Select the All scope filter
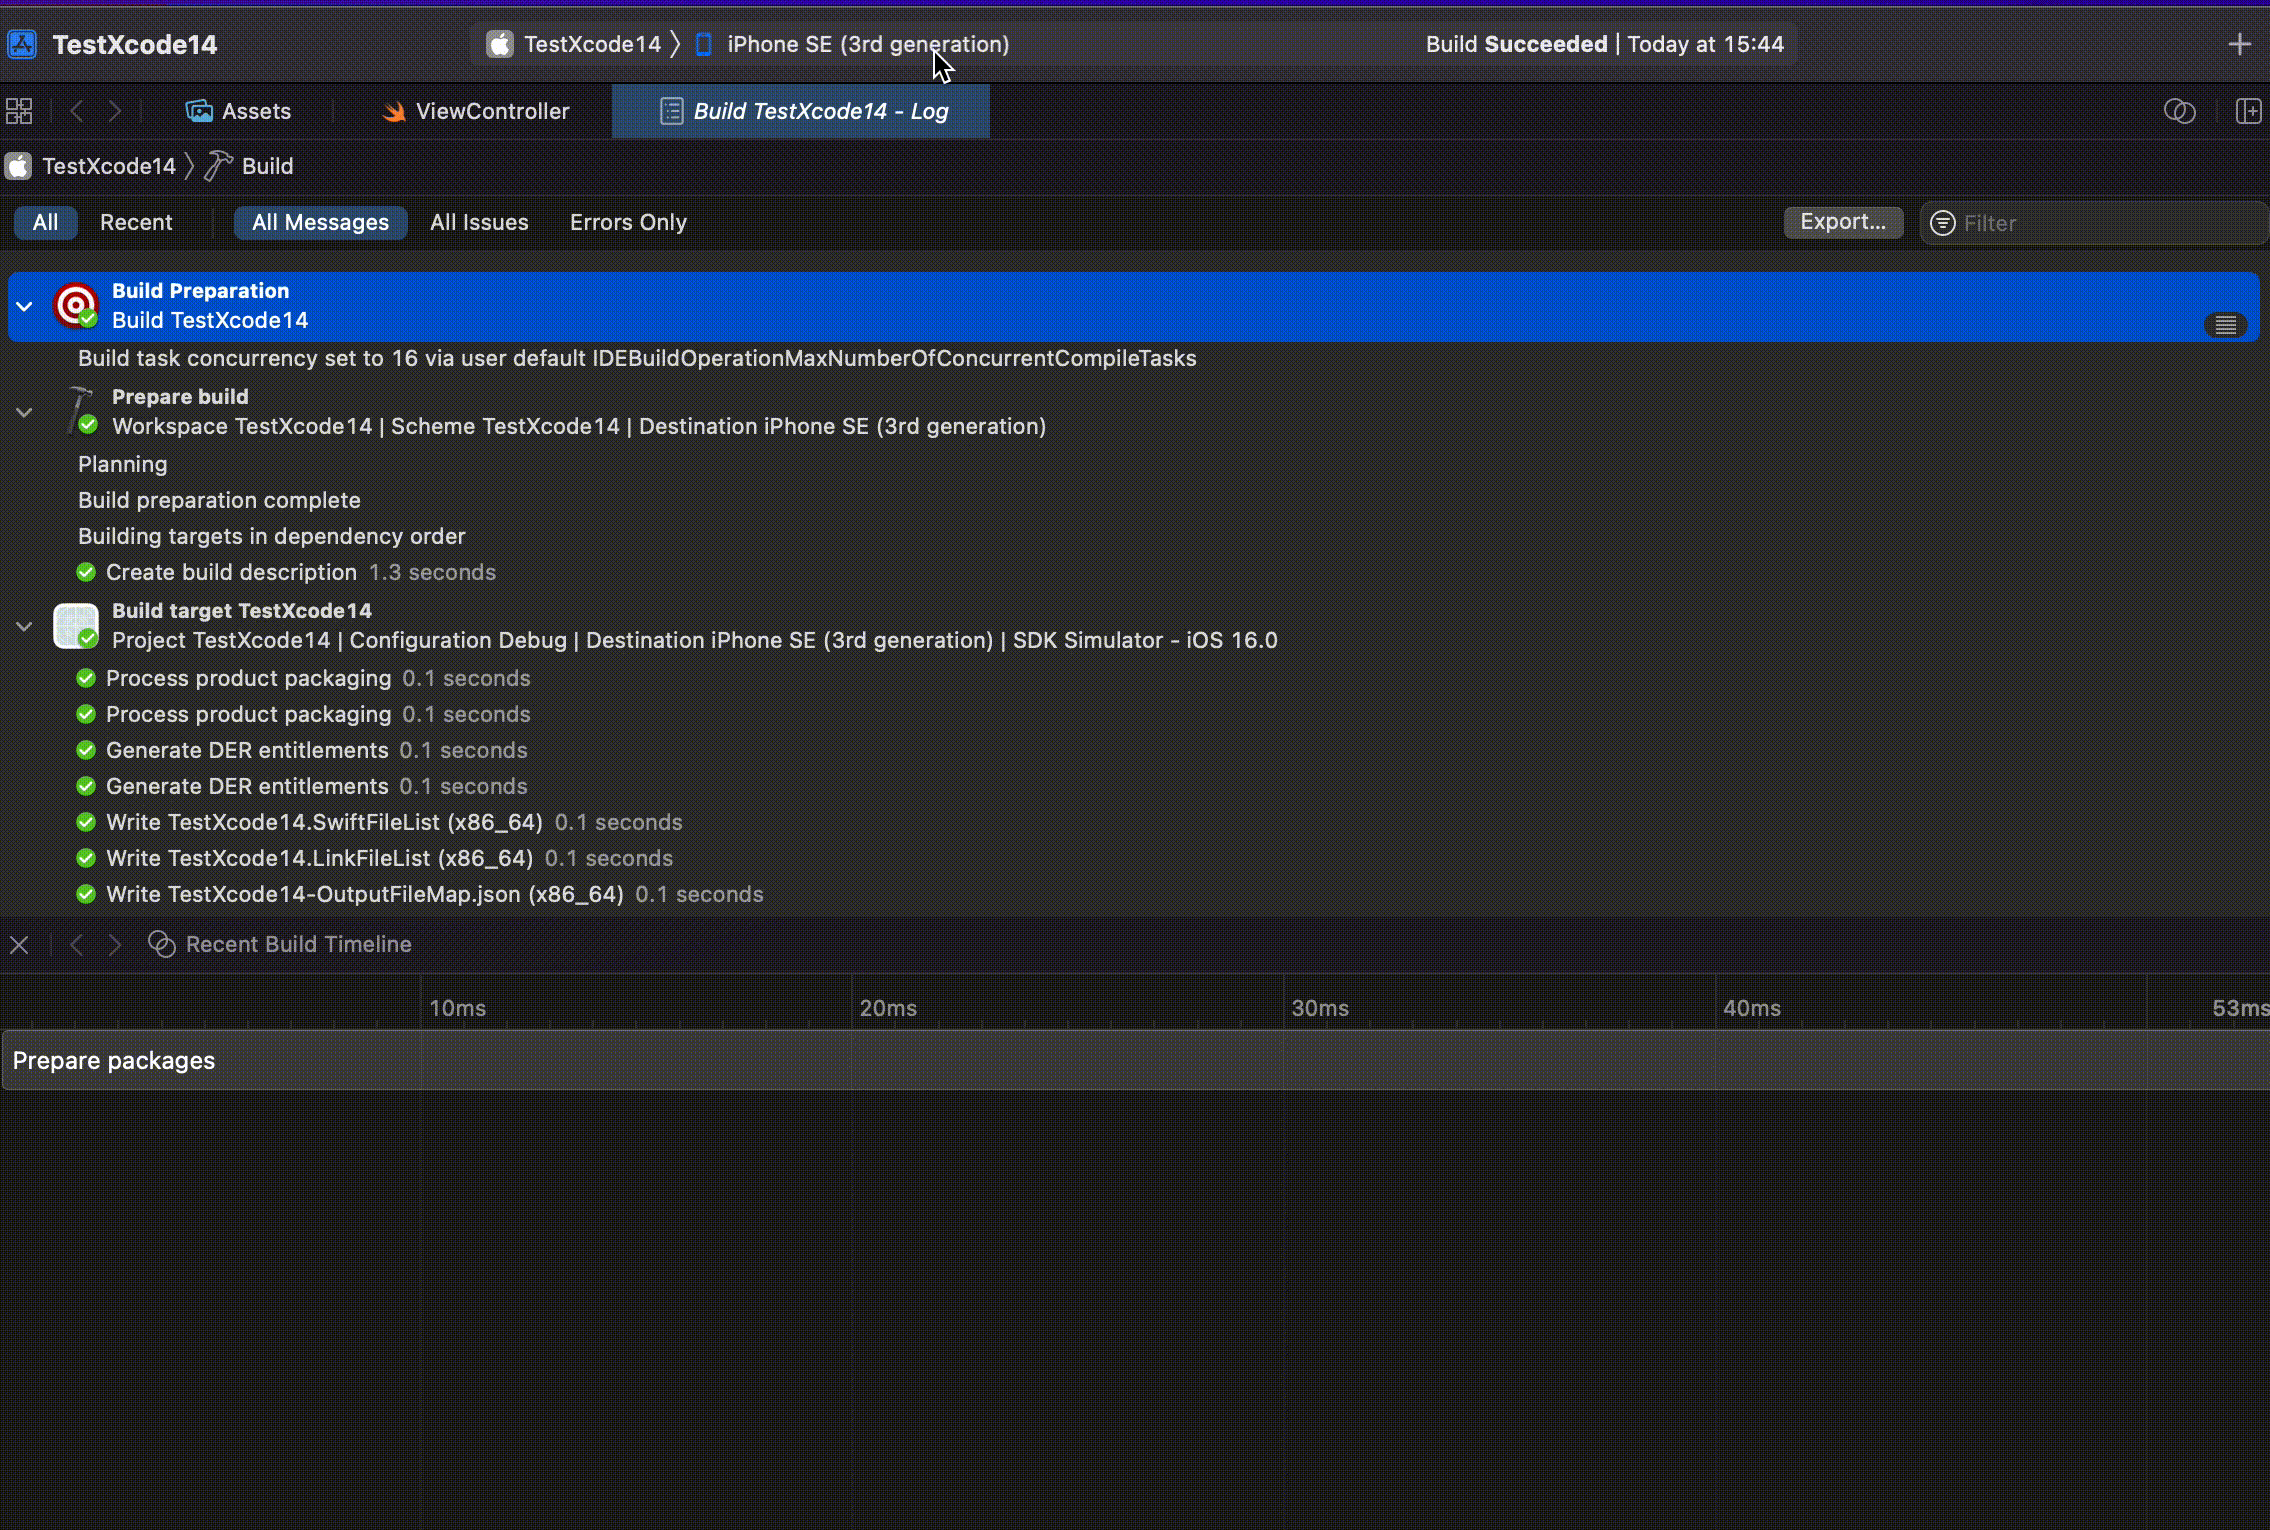The height and width of the screenshot is (1530, 2270). tap(45, 222)
